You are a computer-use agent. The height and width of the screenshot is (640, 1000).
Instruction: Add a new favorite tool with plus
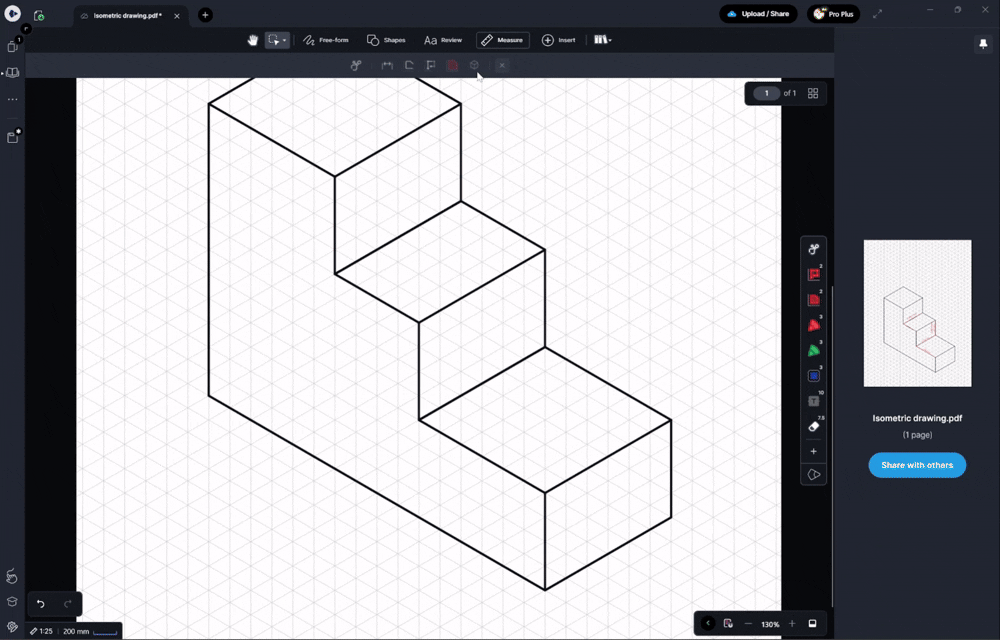(x=813, y=451)
